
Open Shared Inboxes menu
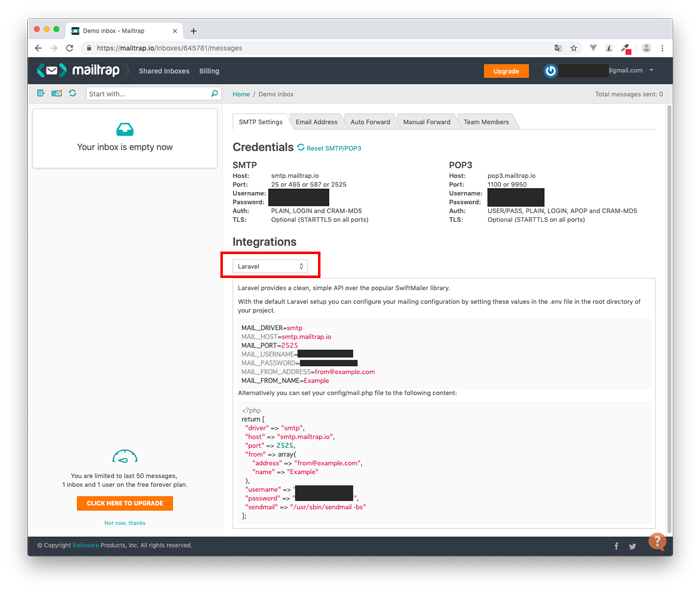tap(164, 71)
